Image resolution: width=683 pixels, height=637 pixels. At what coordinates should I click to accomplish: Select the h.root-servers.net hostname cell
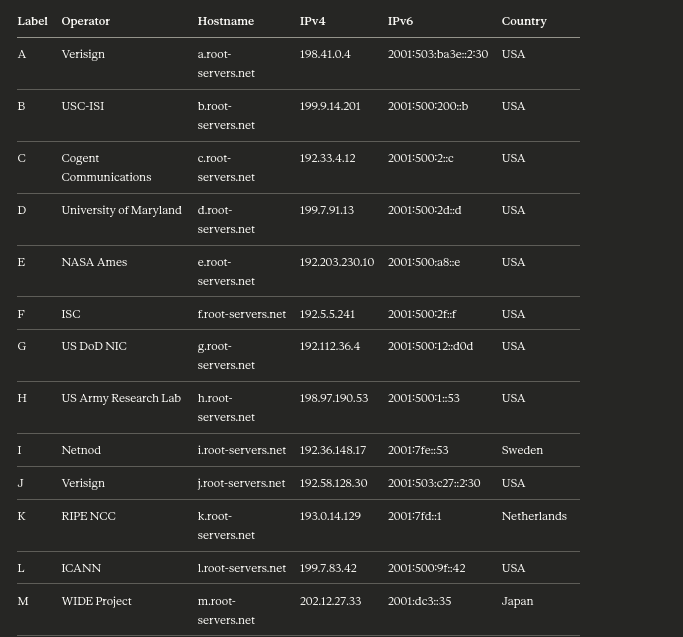[x=226, y=407]
